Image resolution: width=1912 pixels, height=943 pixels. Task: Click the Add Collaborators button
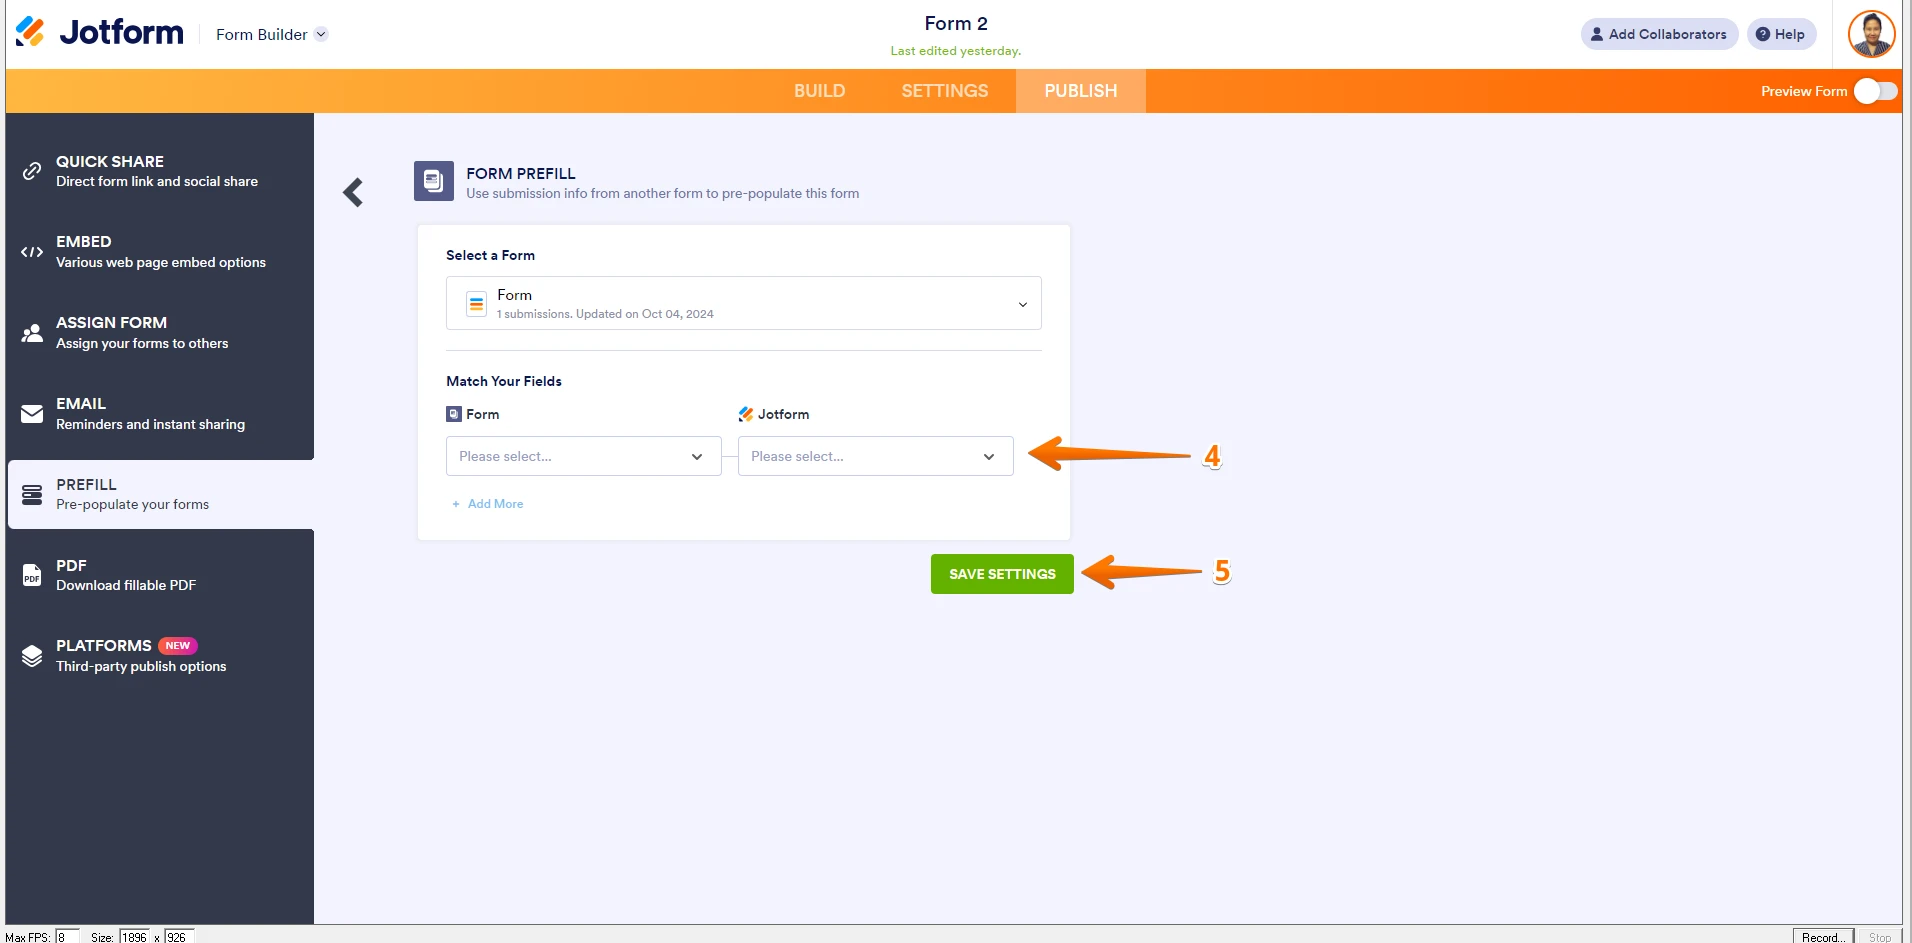click(1658, 33)
